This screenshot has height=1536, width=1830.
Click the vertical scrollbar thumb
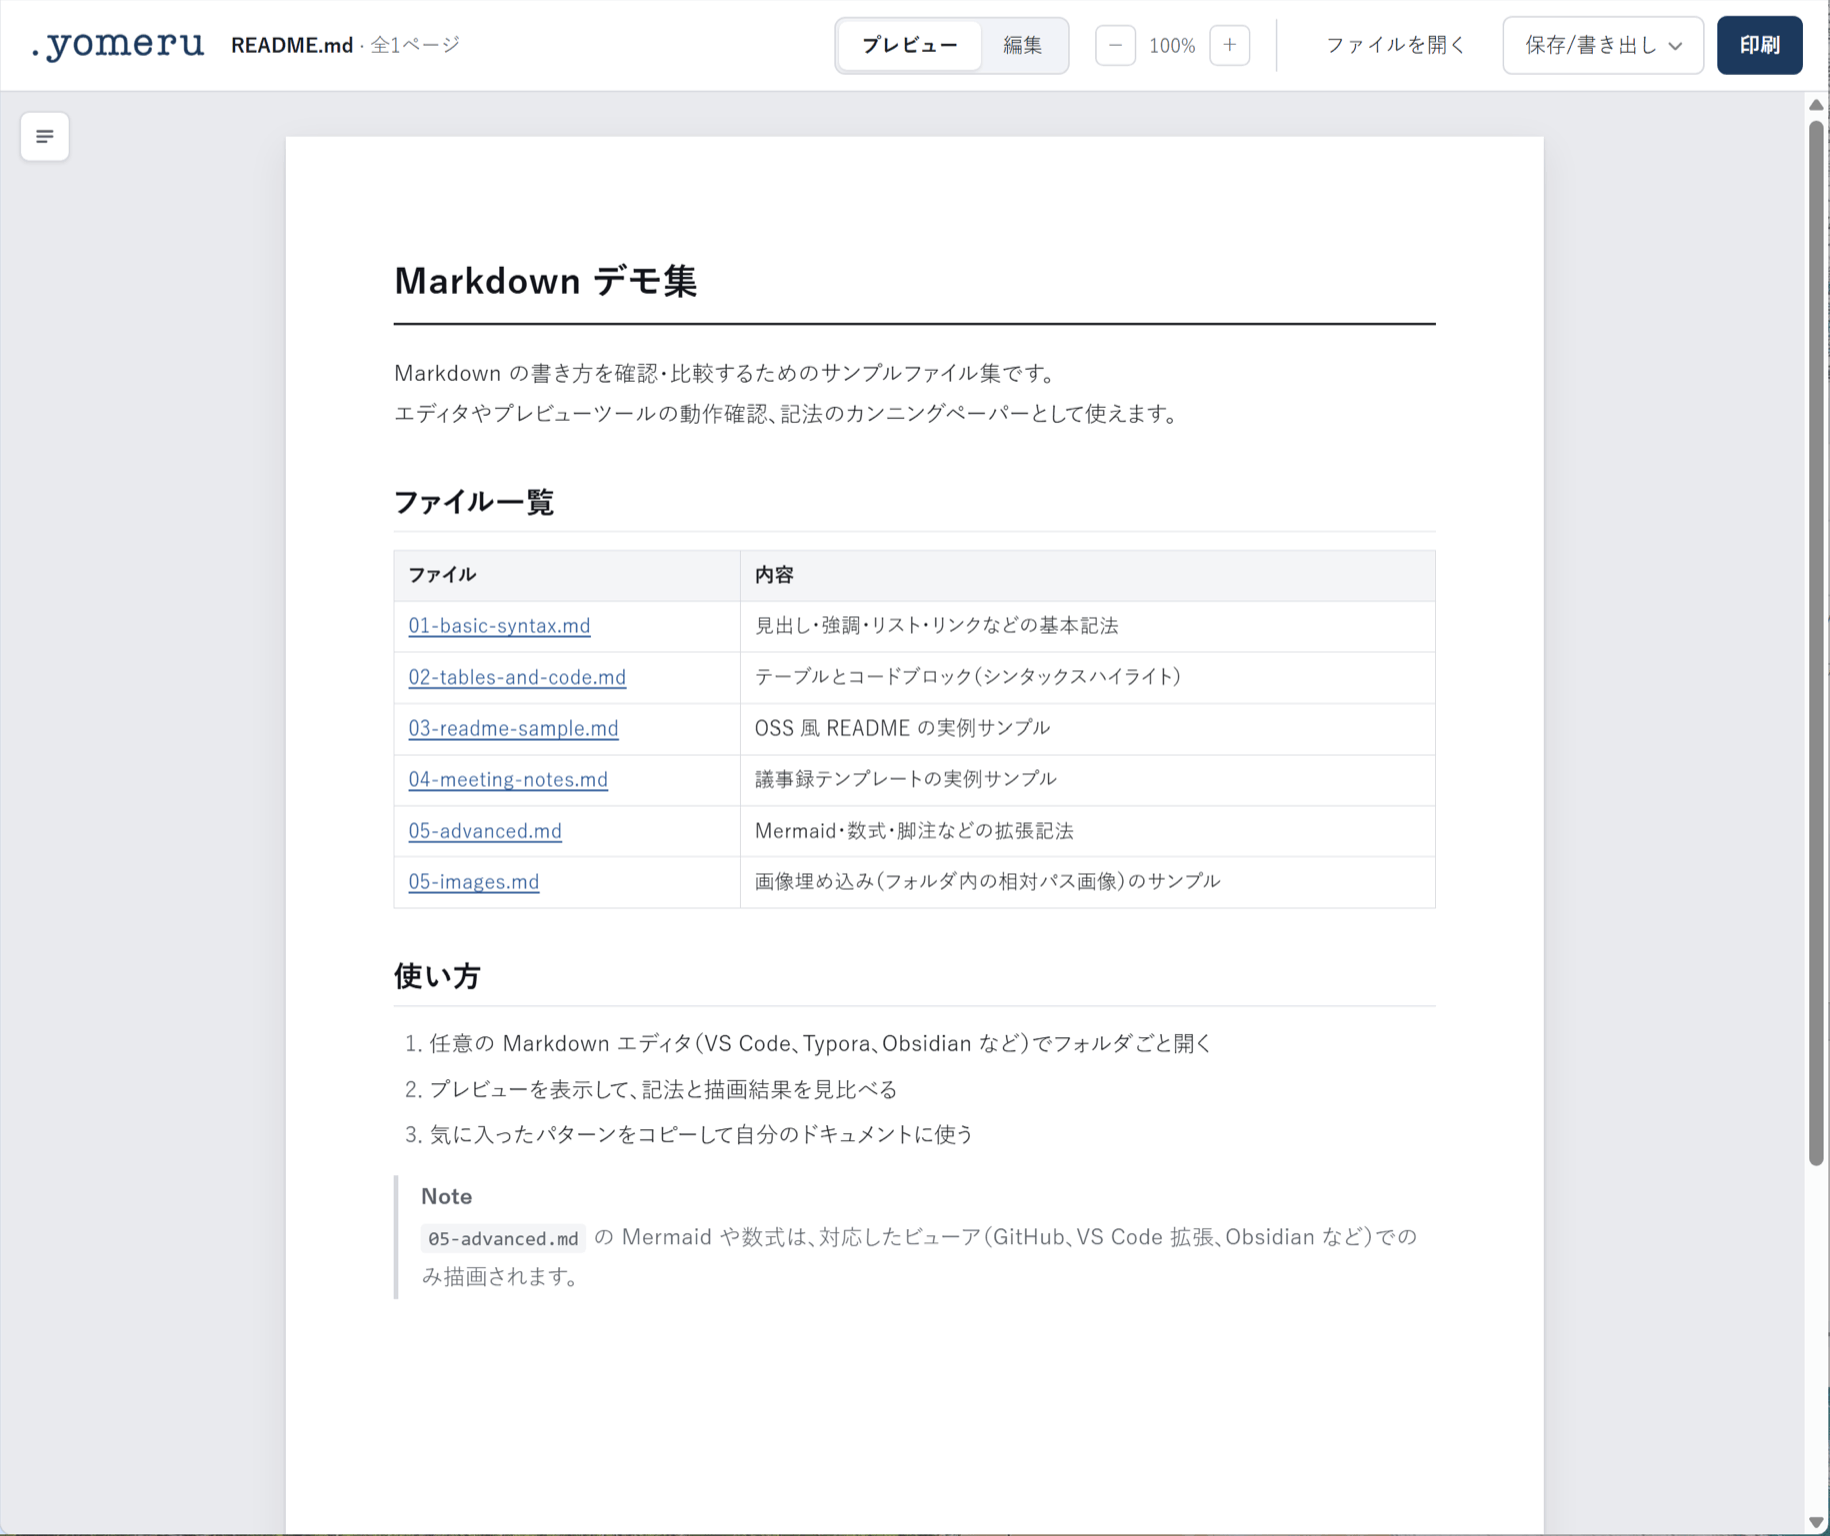pyautogui.click(x=1816, y=642)
